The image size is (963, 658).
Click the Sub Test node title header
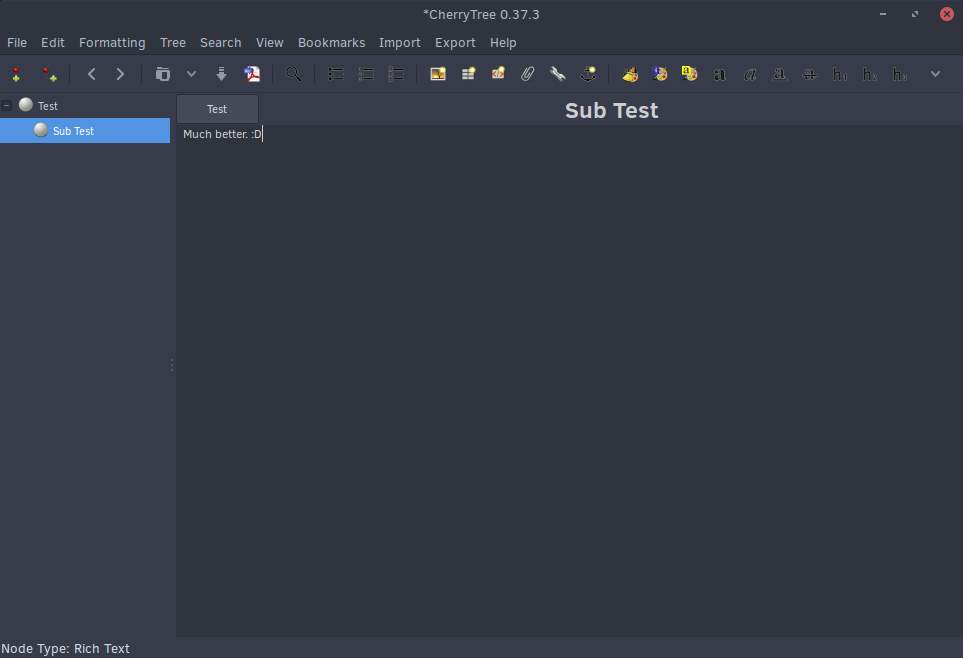click(x=611, y=111)
